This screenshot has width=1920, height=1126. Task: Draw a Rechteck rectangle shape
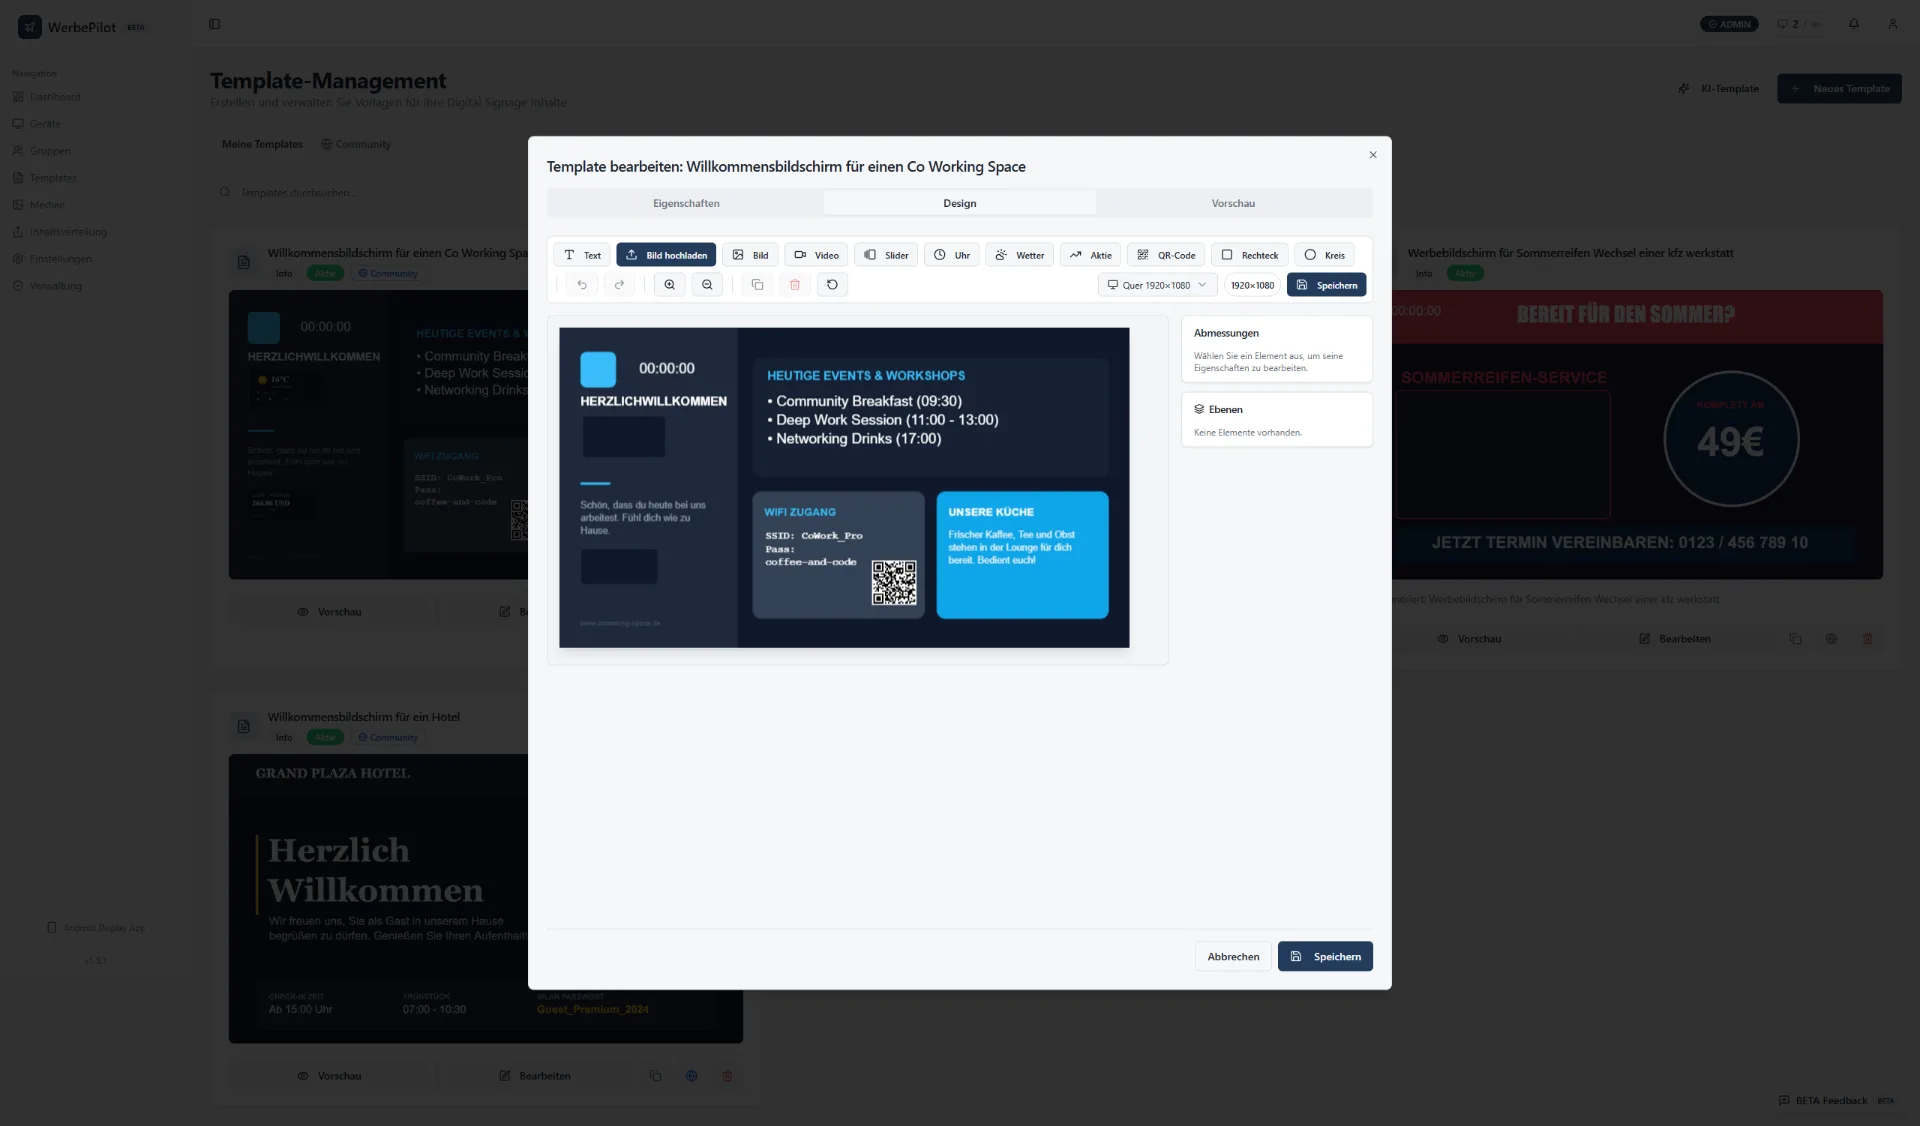(x=1249, y=255)
